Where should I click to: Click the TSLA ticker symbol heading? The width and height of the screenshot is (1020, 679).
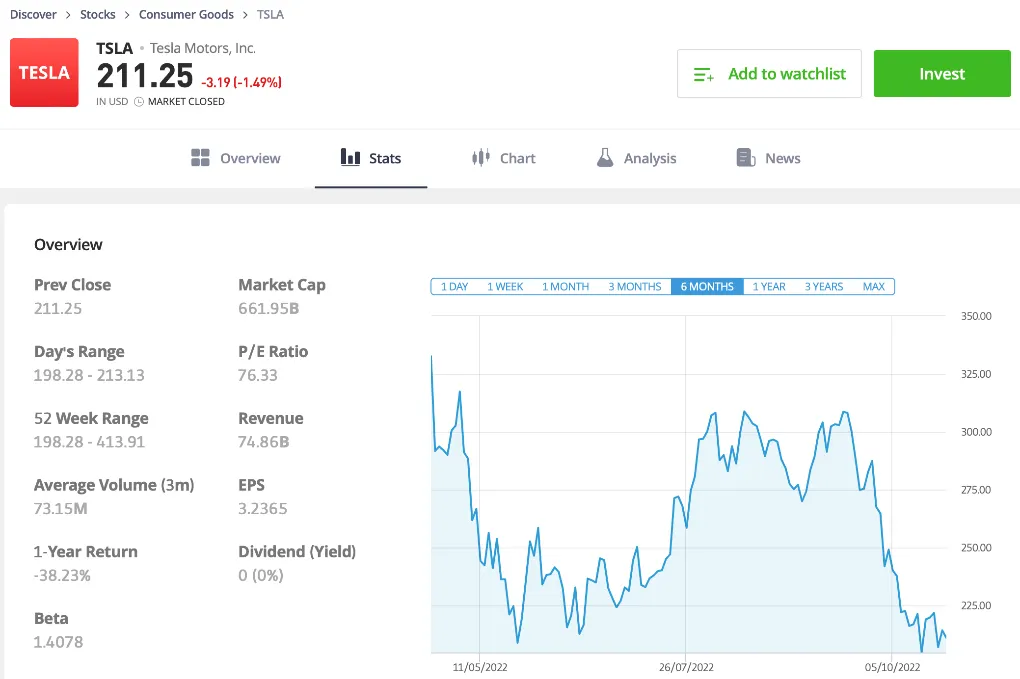pyautogui.click(x=114, y=48)
